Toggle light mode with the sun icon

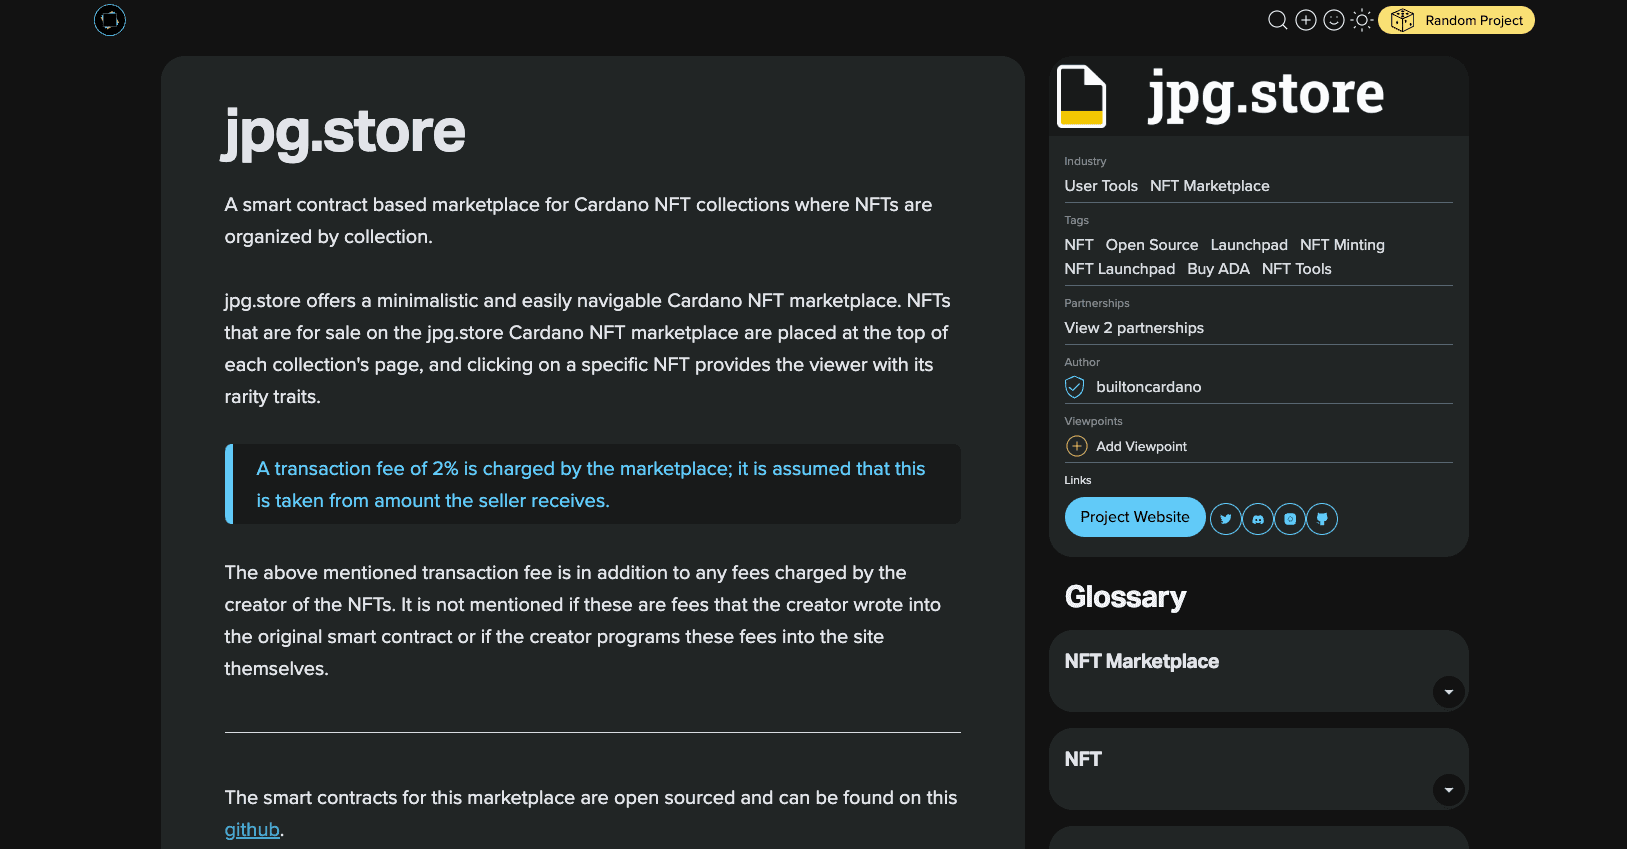(x=1361, y=20)
